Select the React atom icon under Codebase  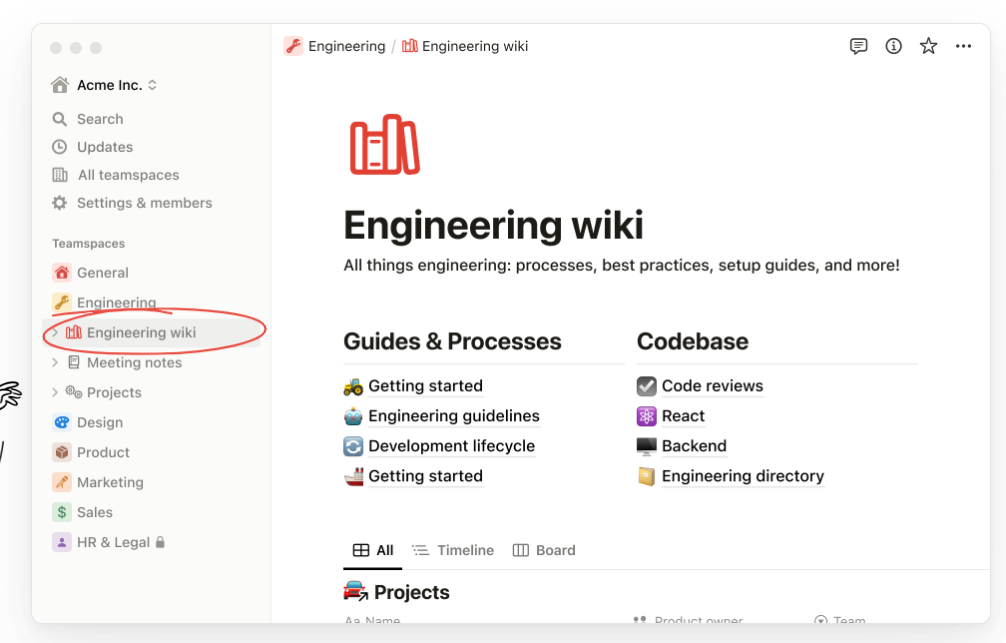pyautogui.click(x=646, y=416)
